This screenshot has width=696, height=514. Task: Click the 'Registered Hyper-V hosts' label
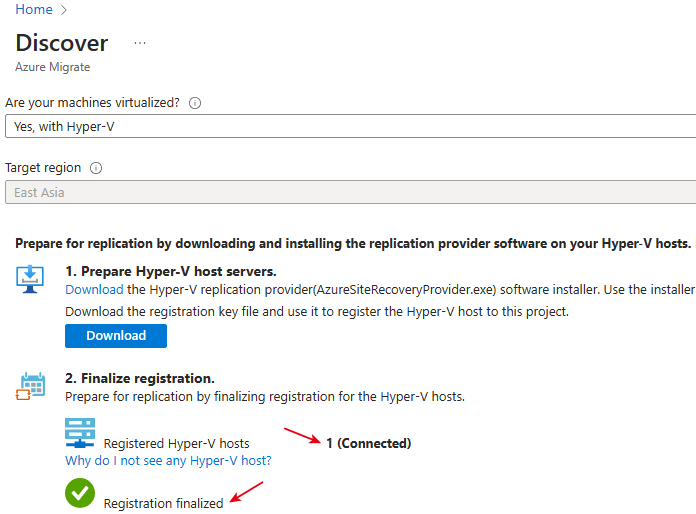(x=176, y=443)
